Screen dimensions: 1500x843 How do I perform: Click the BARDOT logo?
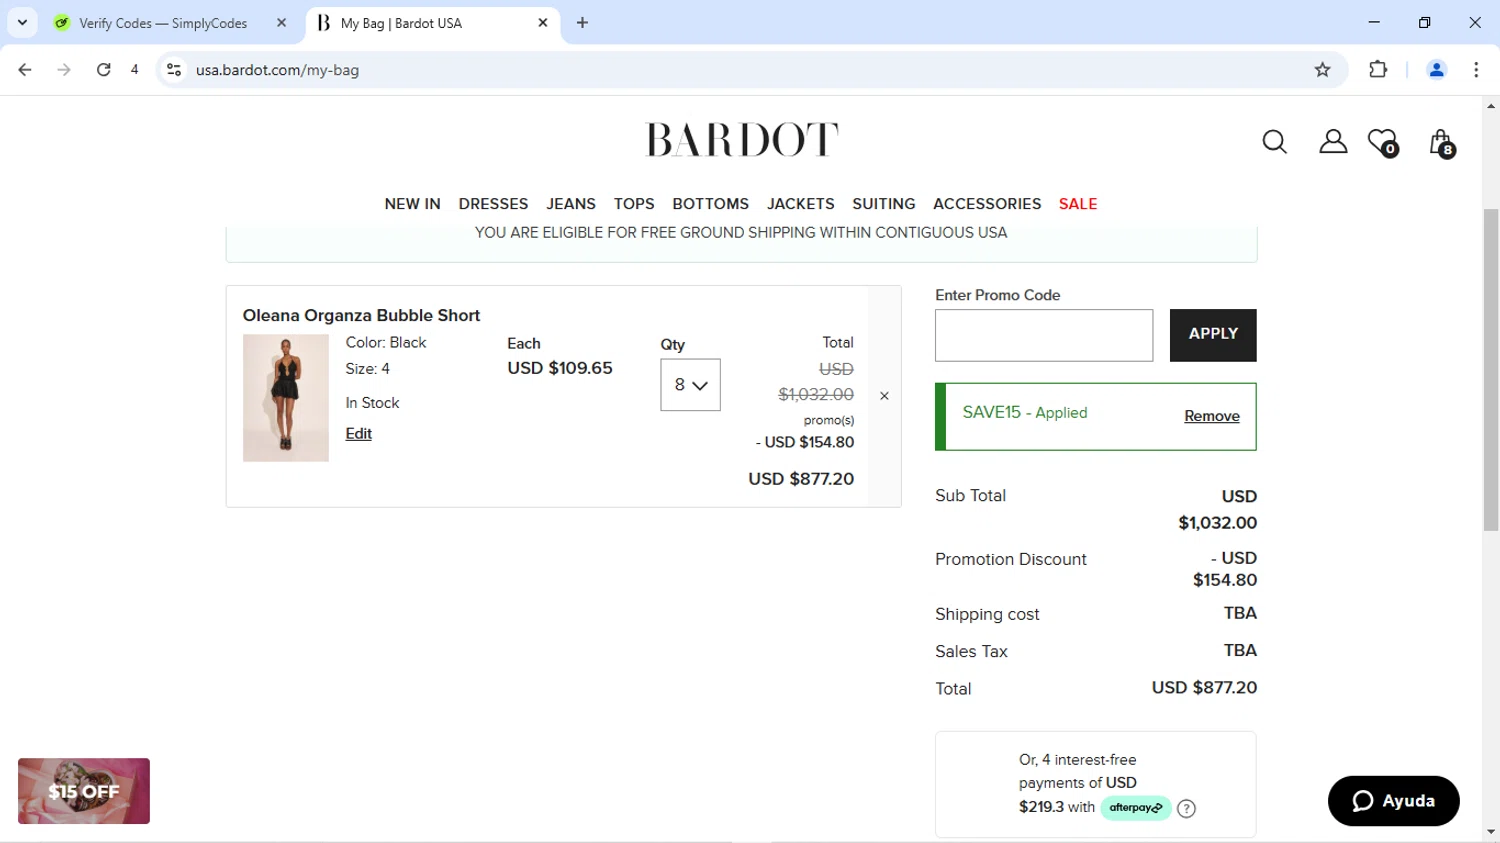(x=742, y=140)
